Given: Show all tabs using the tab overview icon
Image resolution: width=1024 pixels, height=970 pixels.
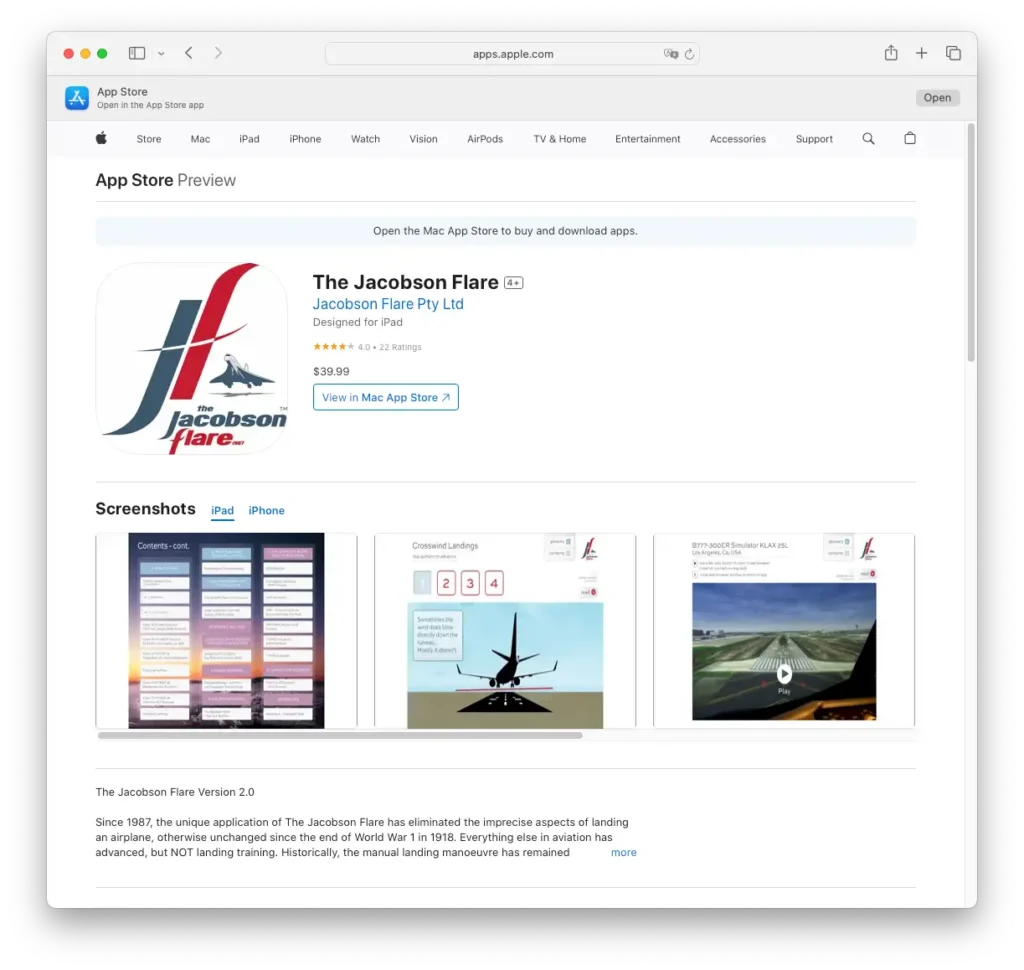Looking at the screenshot, I should pos(952,53).
